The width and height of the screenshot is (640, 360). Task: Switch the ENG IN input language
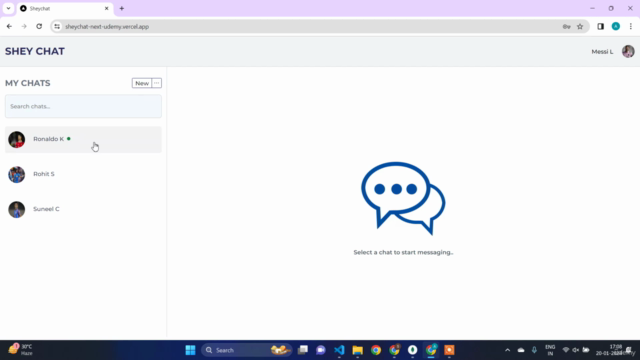point(550,350)
